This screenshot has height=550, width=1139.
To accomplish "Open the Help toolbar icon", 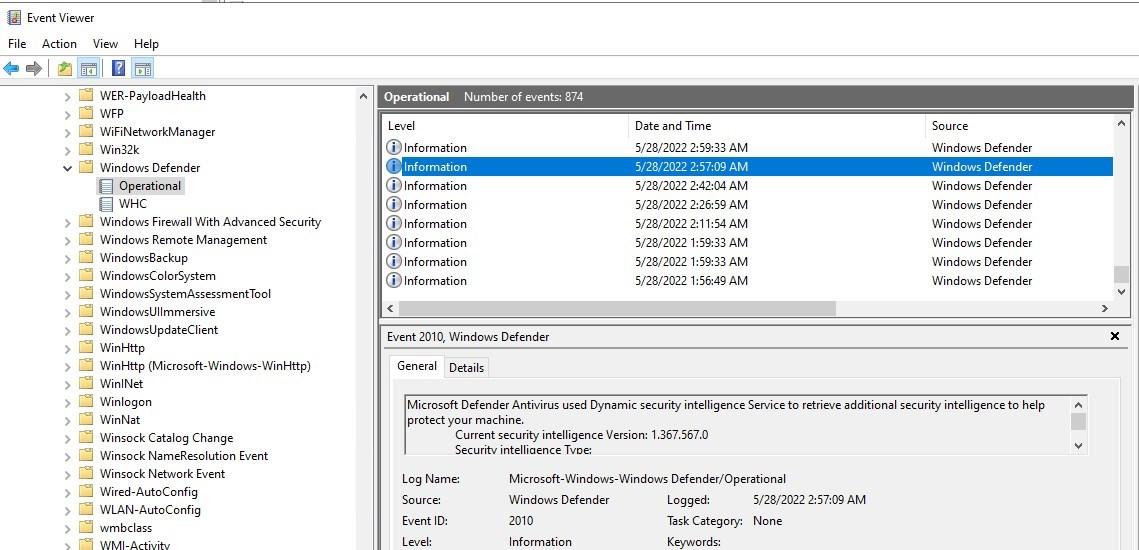I will (118, 69).
